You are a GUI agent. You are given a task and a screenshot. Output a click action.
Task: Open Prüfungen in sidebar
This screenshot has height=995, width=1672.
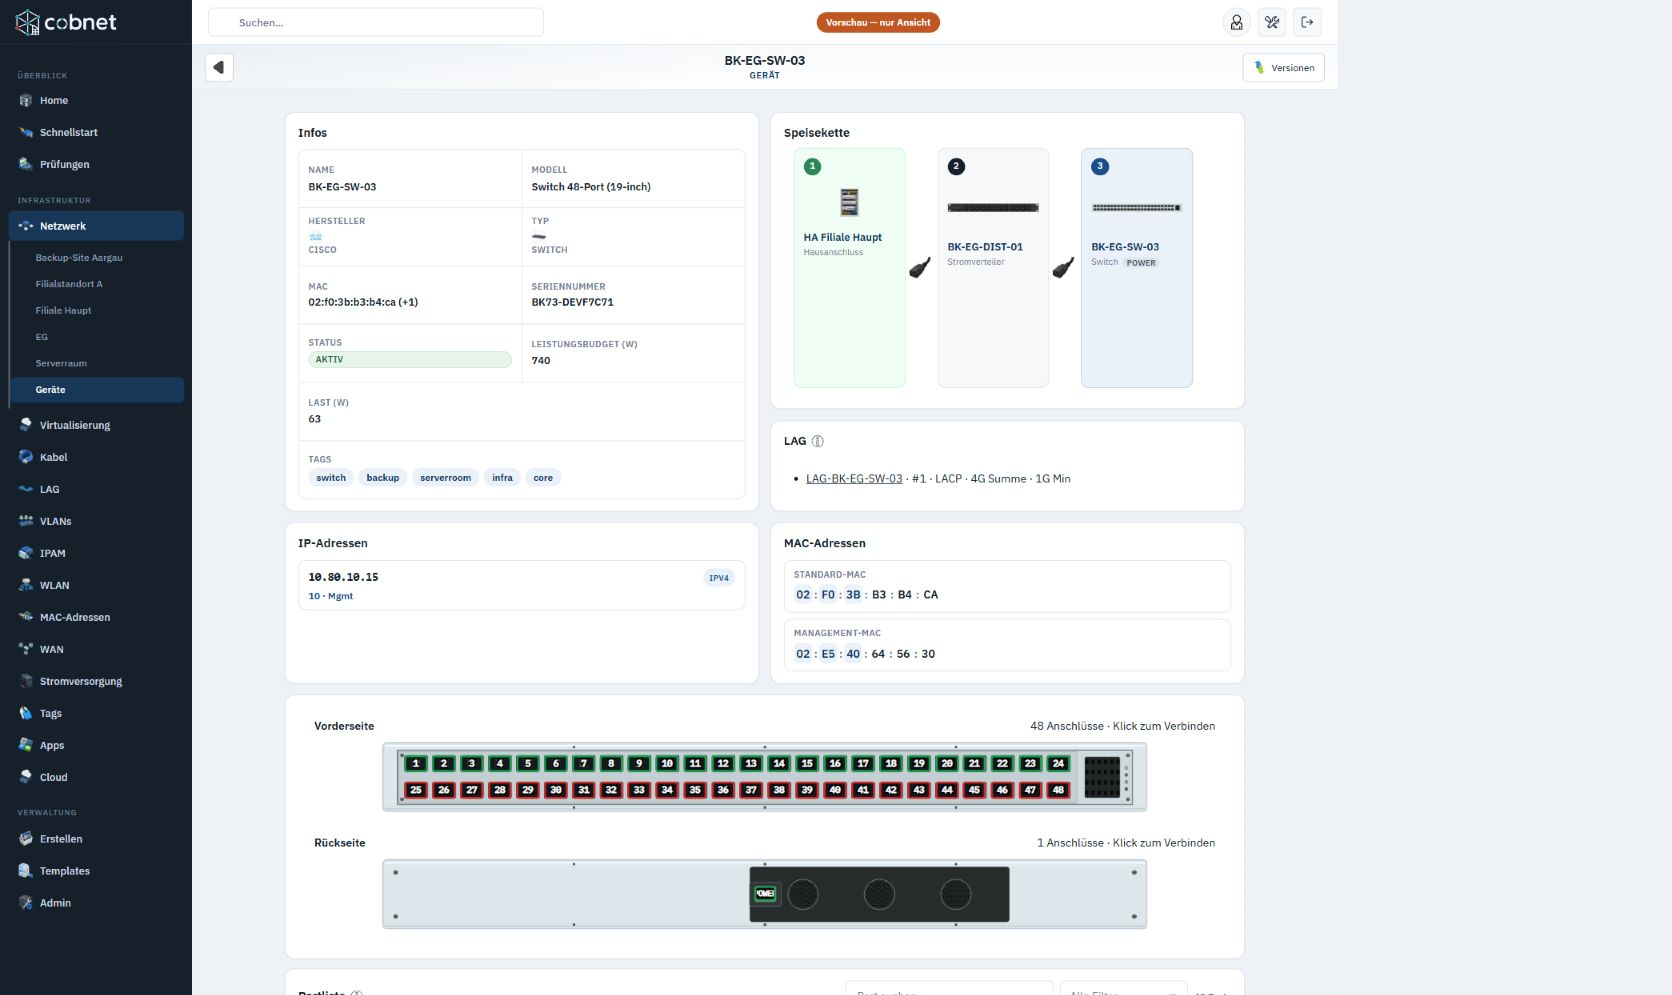96,164
